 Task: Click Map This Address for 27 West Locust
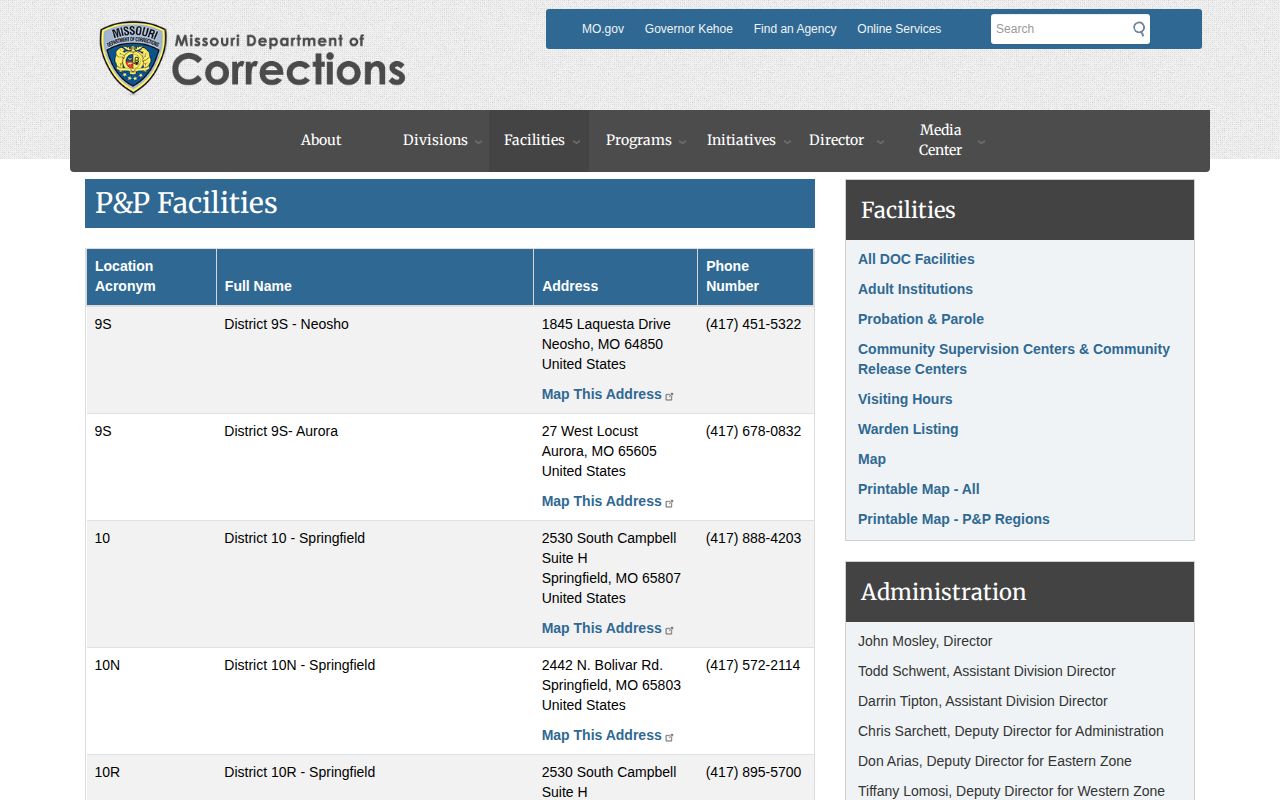click(x=602, y=501)
